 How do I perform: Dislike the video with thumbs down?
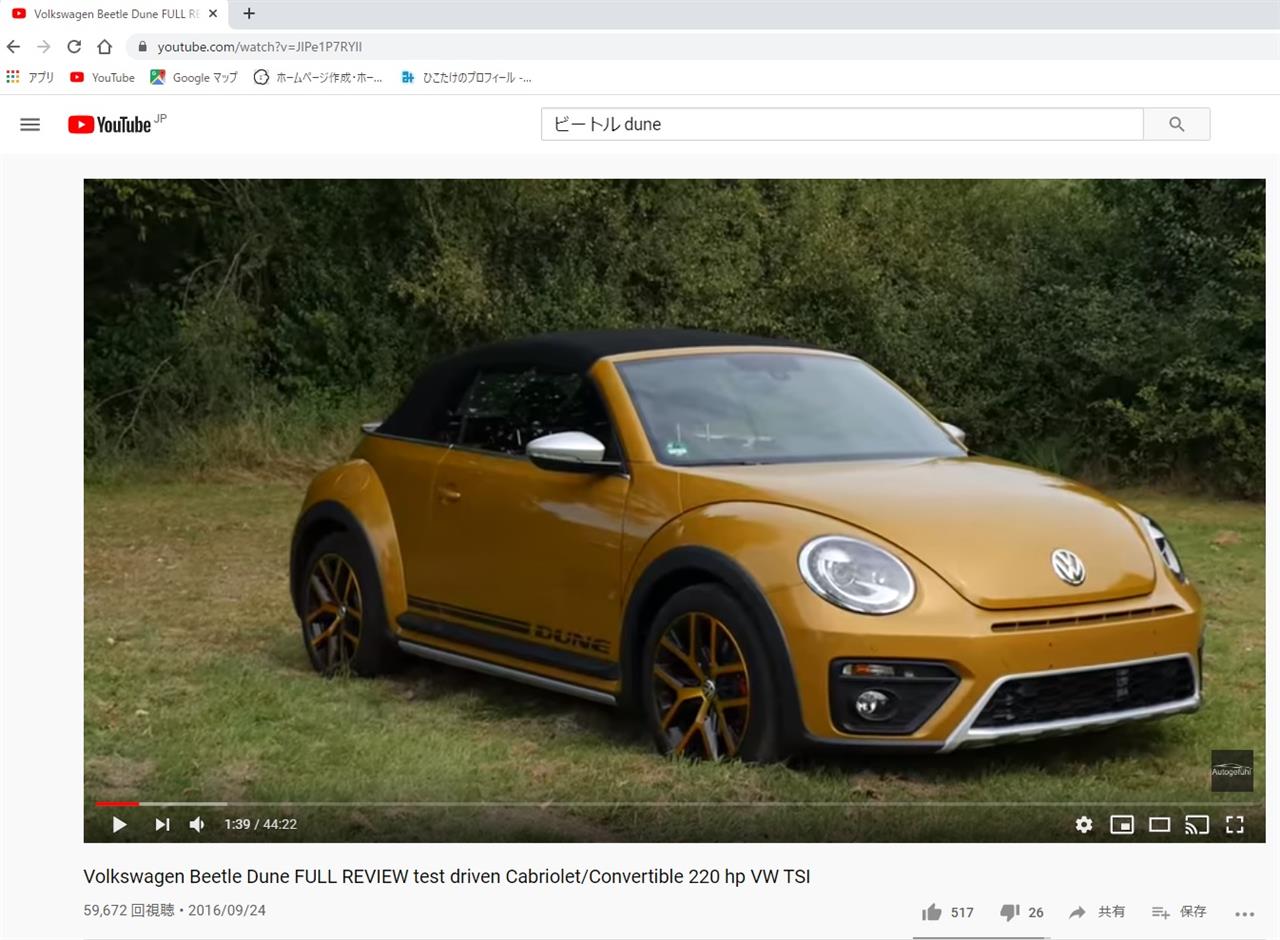(1022, 912)
